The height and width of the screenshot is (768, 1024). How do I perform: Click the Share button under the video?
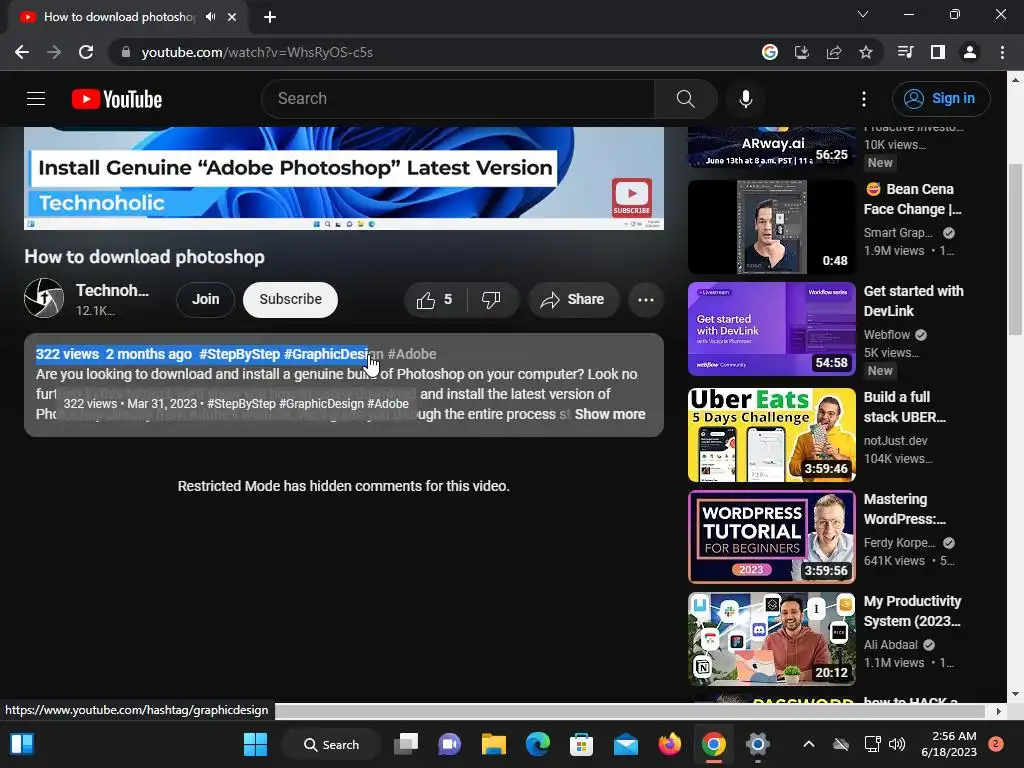573,300
